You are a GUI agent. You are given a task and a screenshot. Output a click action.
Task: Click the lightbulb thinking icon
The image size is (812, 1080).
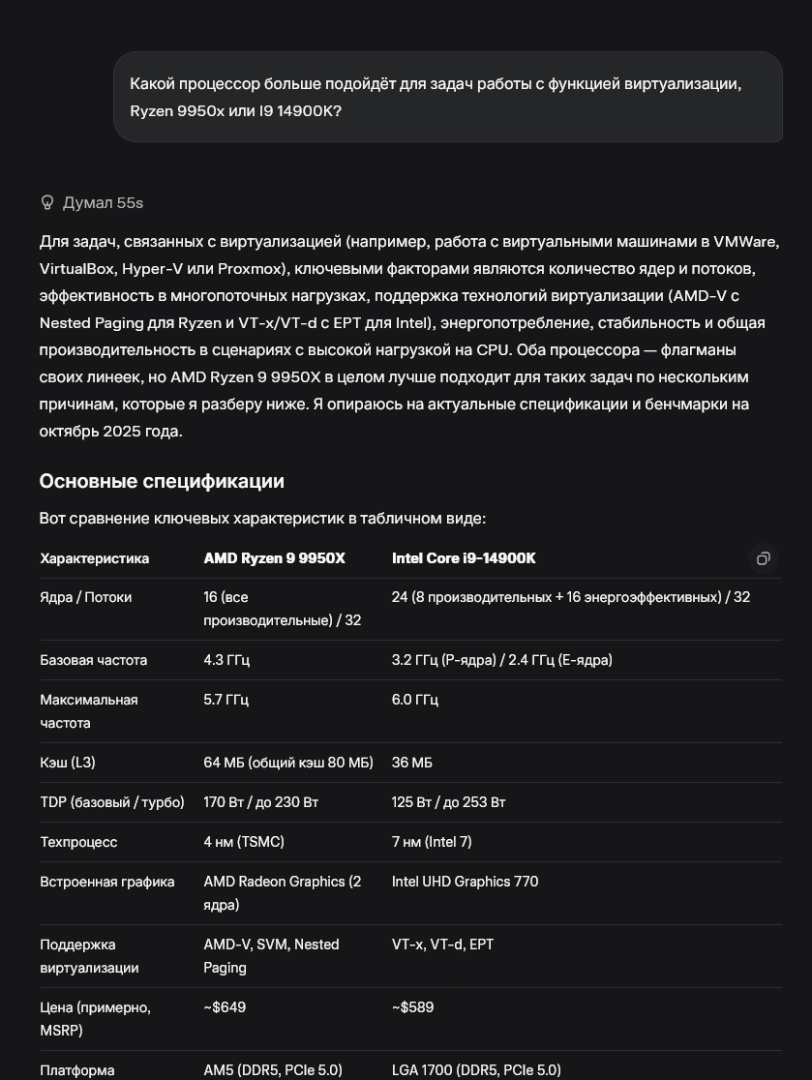point(47,203)
